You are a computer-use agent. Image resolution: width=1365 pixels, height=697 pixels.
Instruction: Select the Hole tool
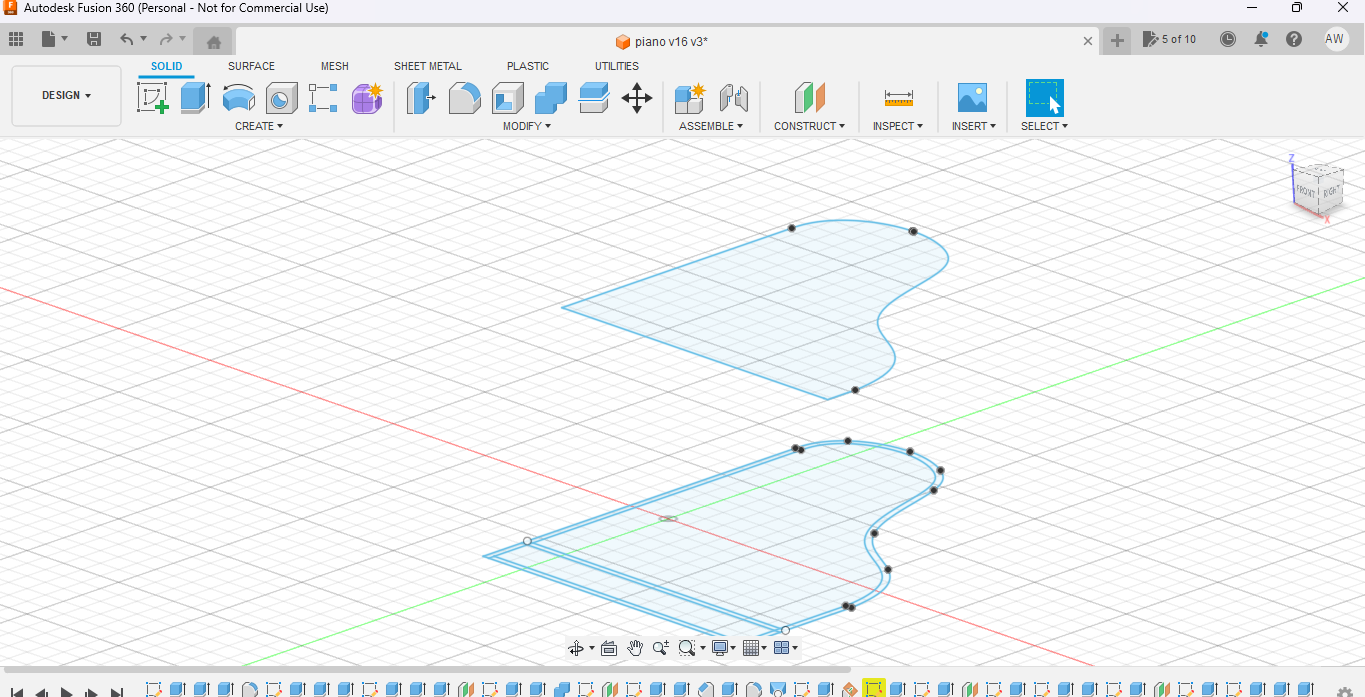click(281, 98)
